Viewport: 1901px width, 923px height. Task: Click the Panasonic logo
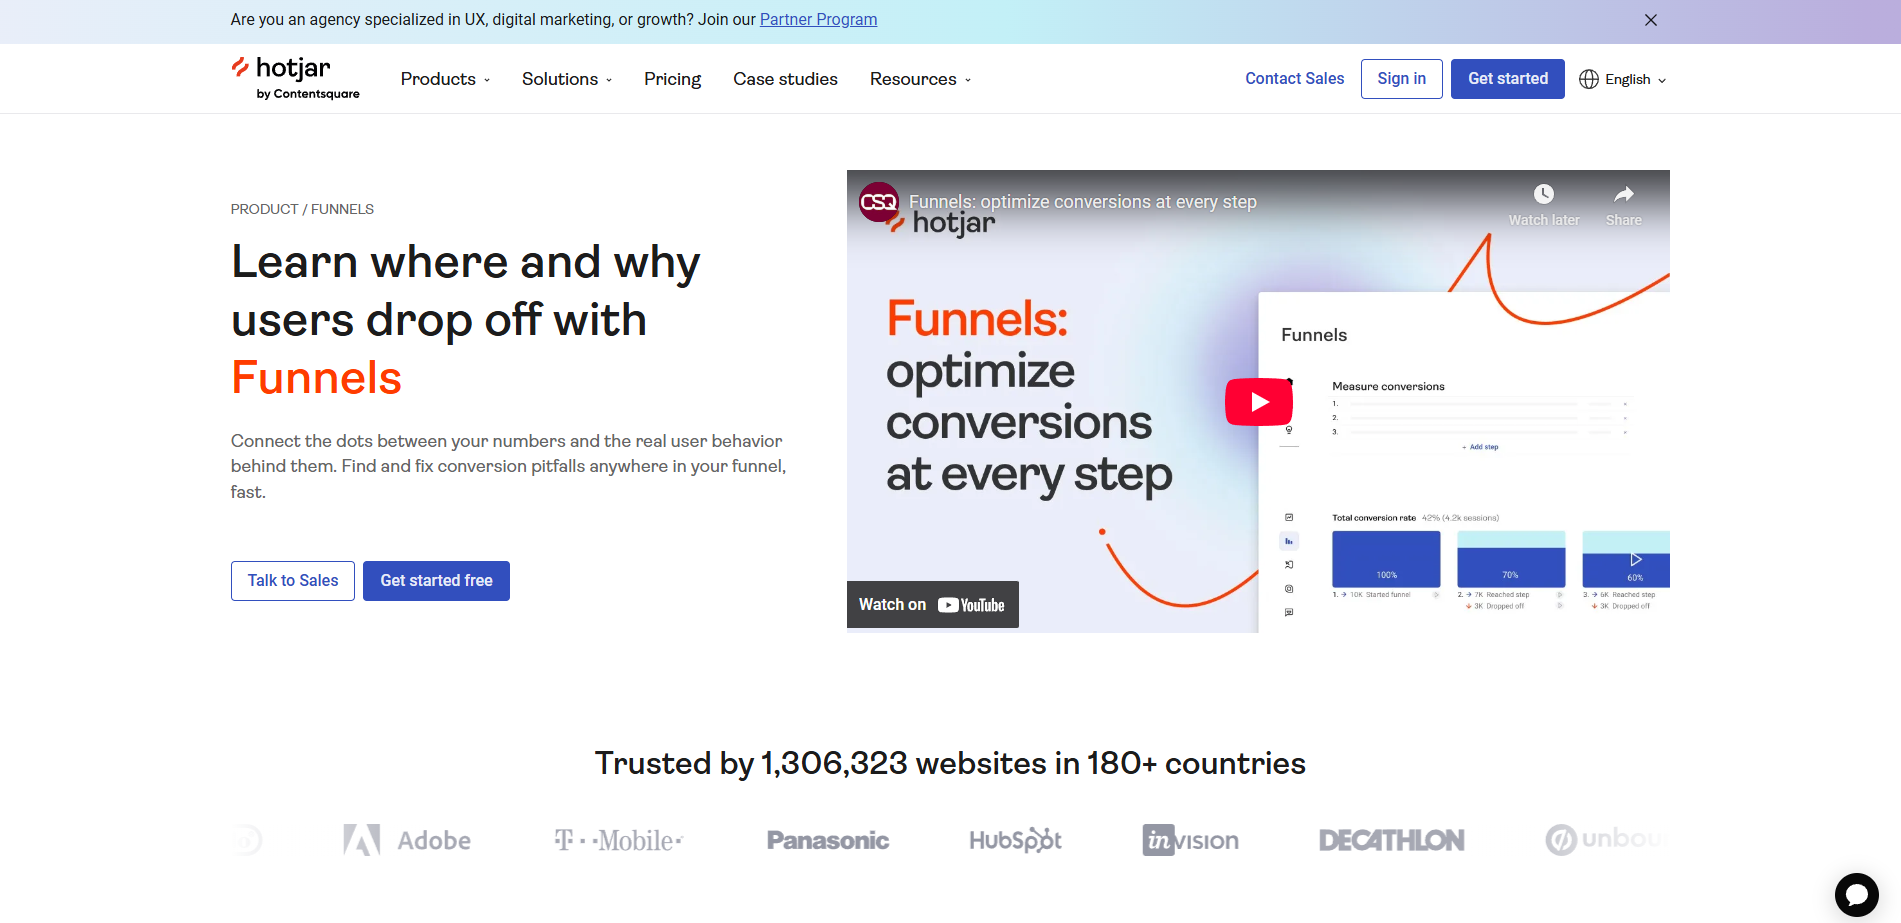pos(828,840)
